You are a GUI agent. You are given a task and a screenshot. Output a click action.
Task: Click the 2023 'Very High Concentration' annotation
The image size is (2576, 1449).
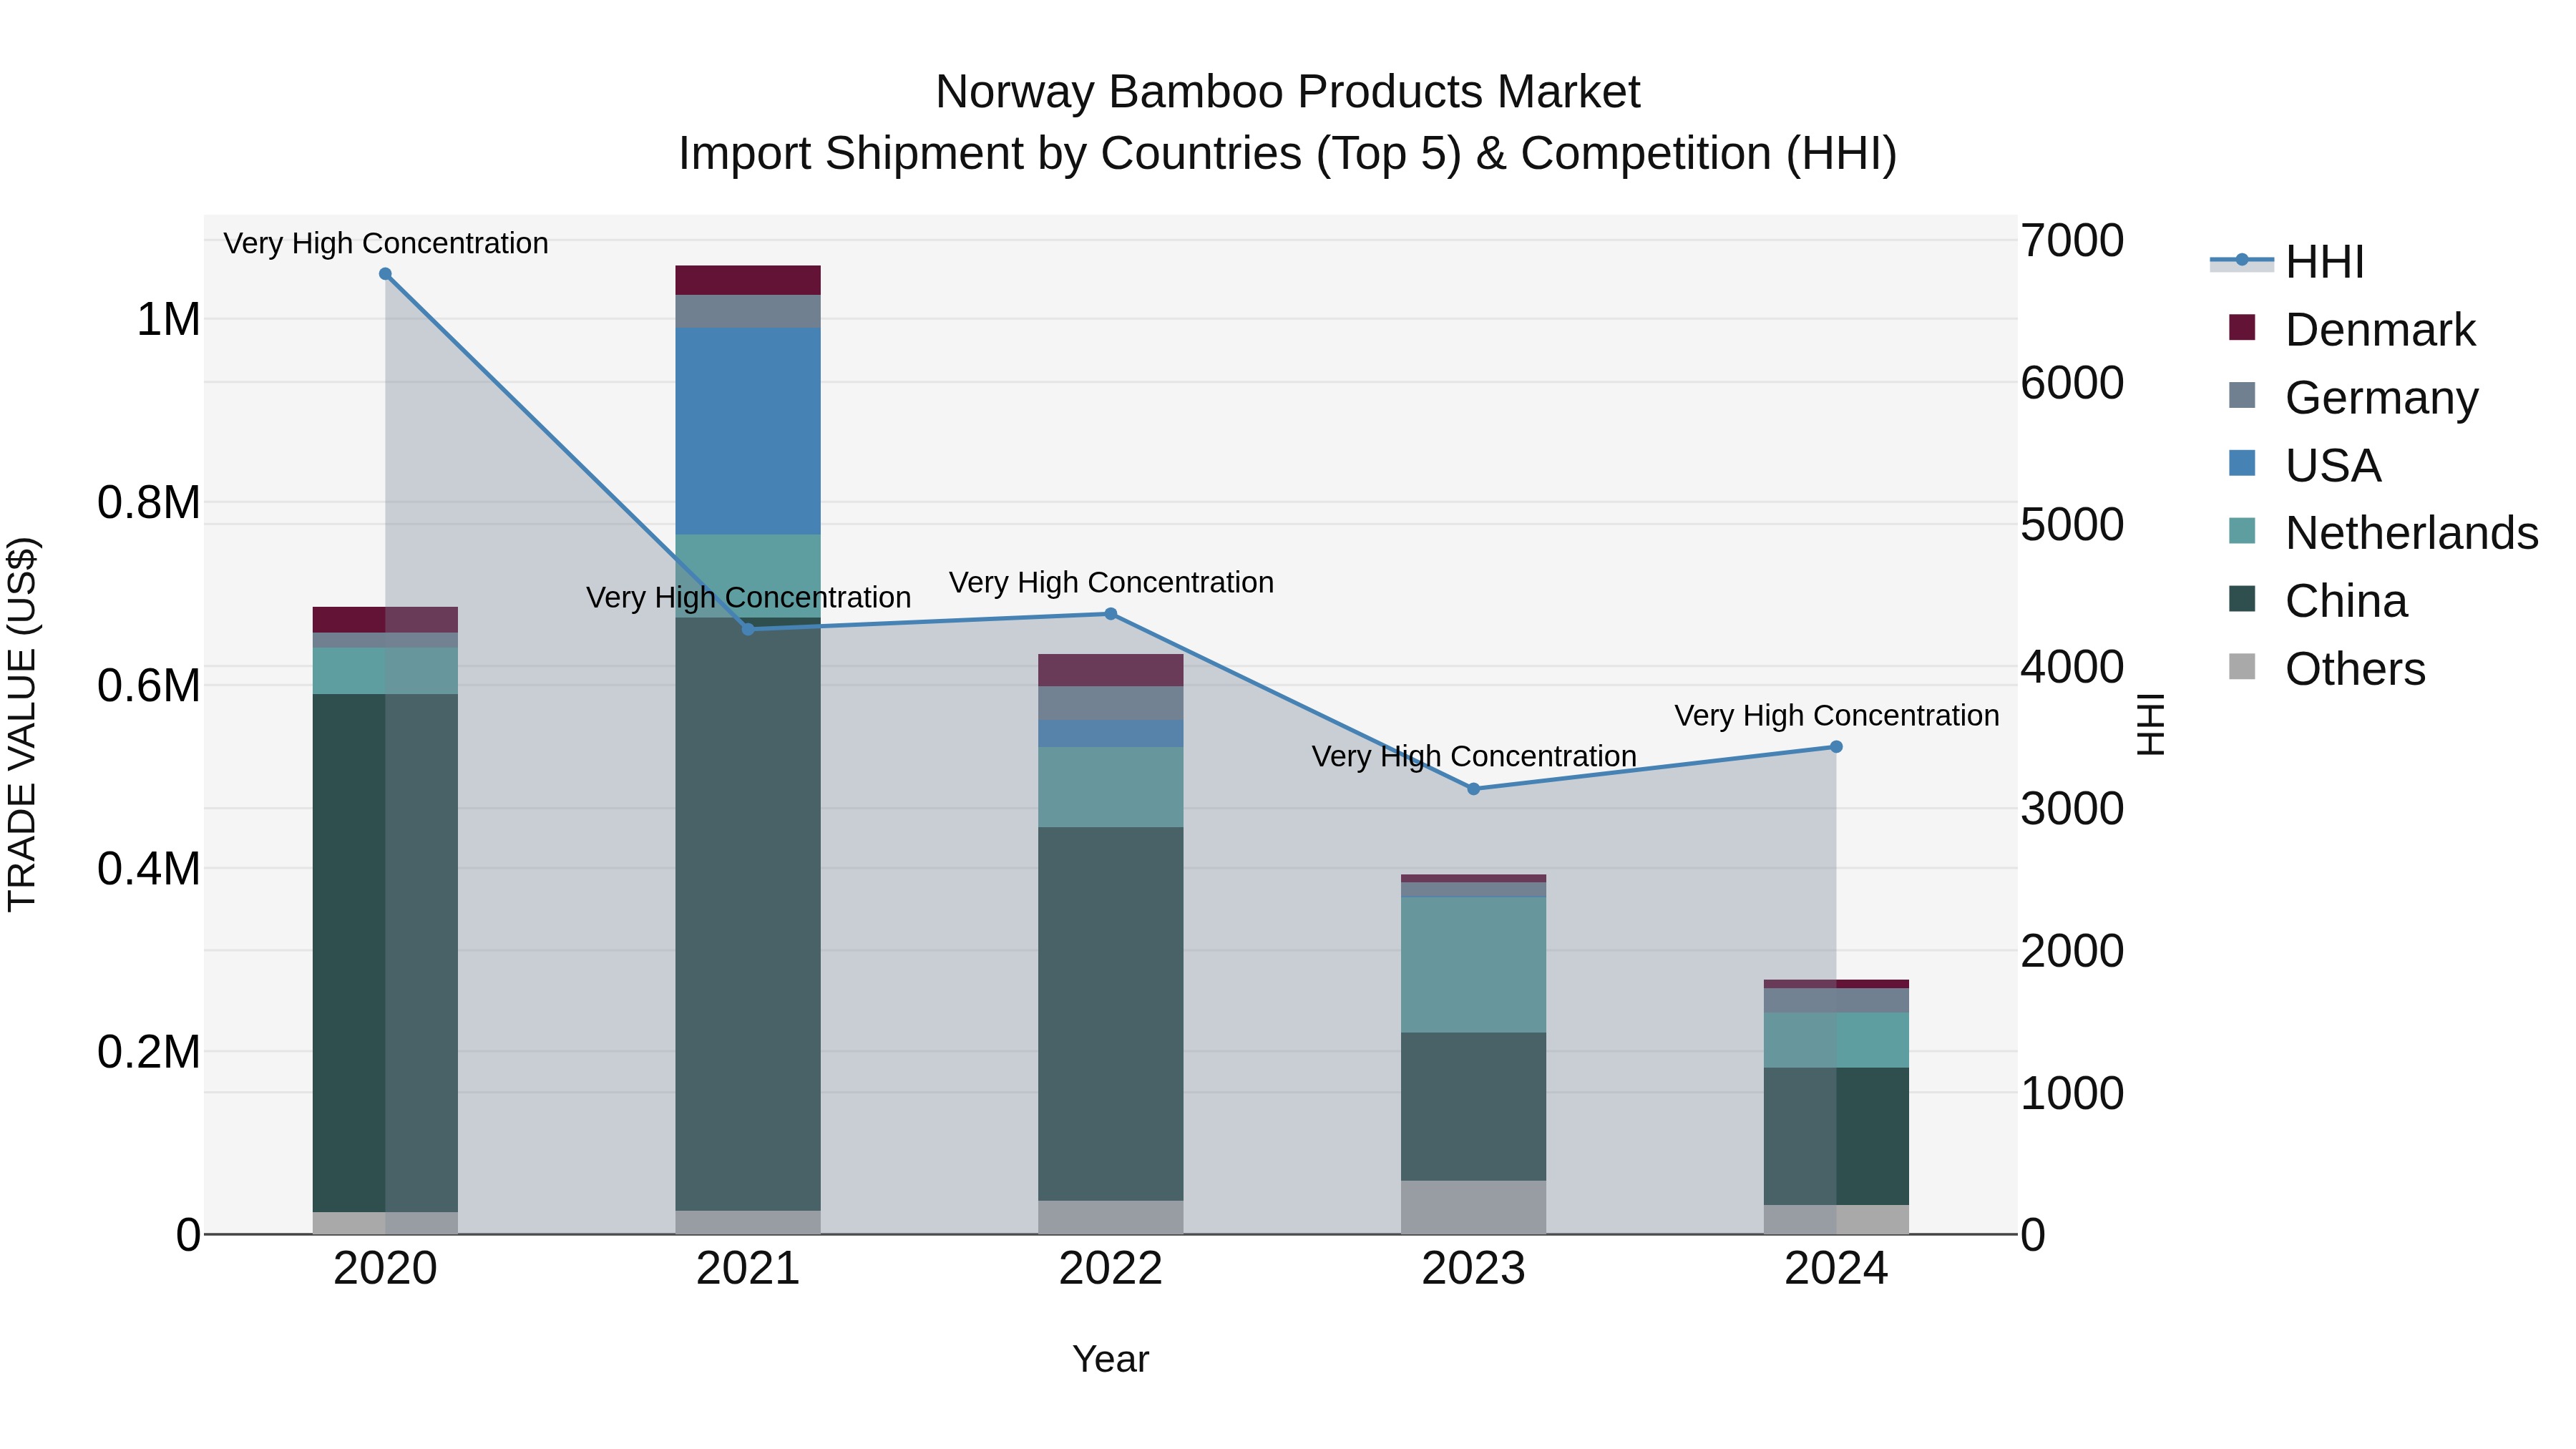tap(1474, 756)
